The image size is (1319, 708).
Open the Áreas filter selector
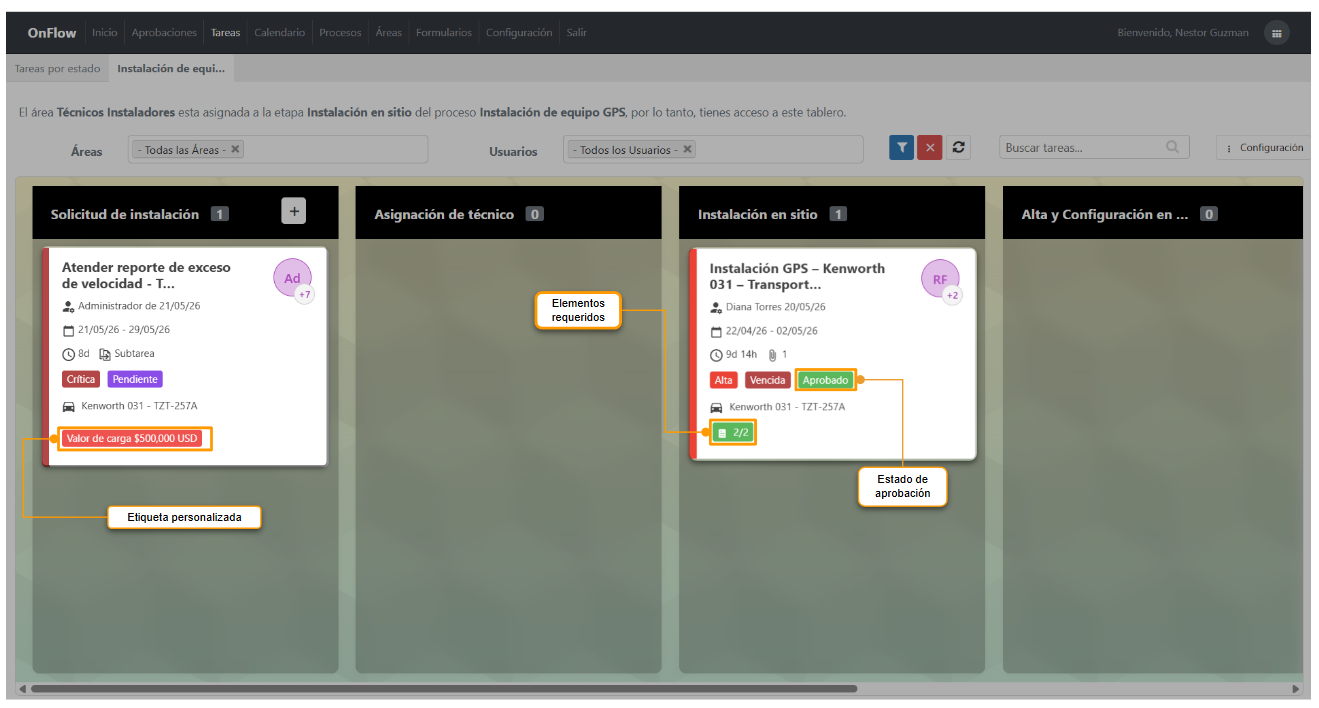(278, 150)
